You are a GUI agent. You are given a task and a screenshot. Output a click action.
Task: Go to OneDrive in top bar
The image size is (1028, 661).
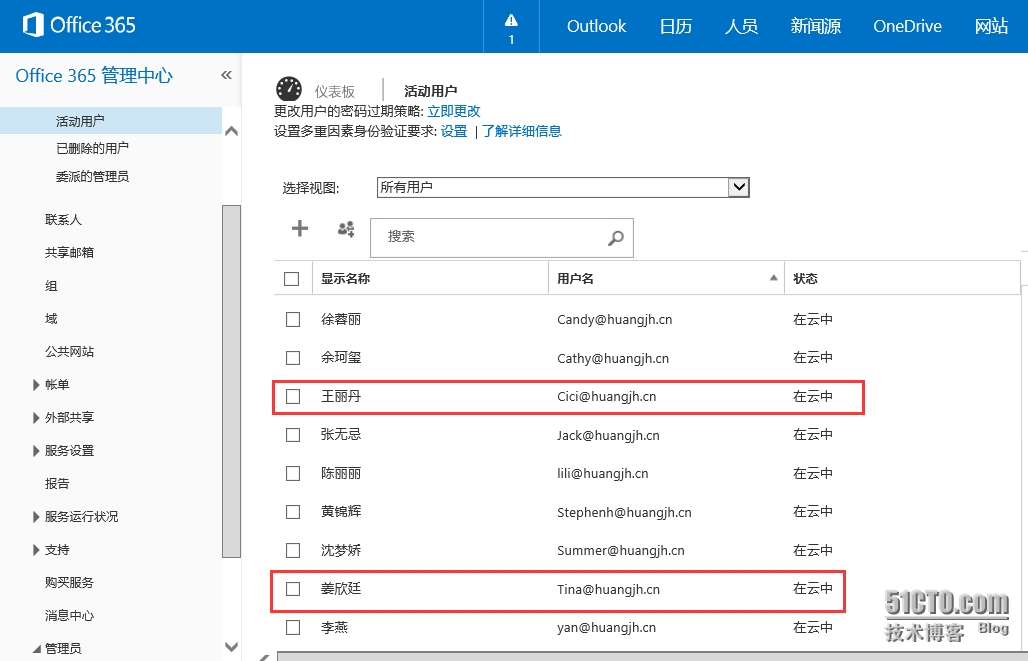(907, 26)
